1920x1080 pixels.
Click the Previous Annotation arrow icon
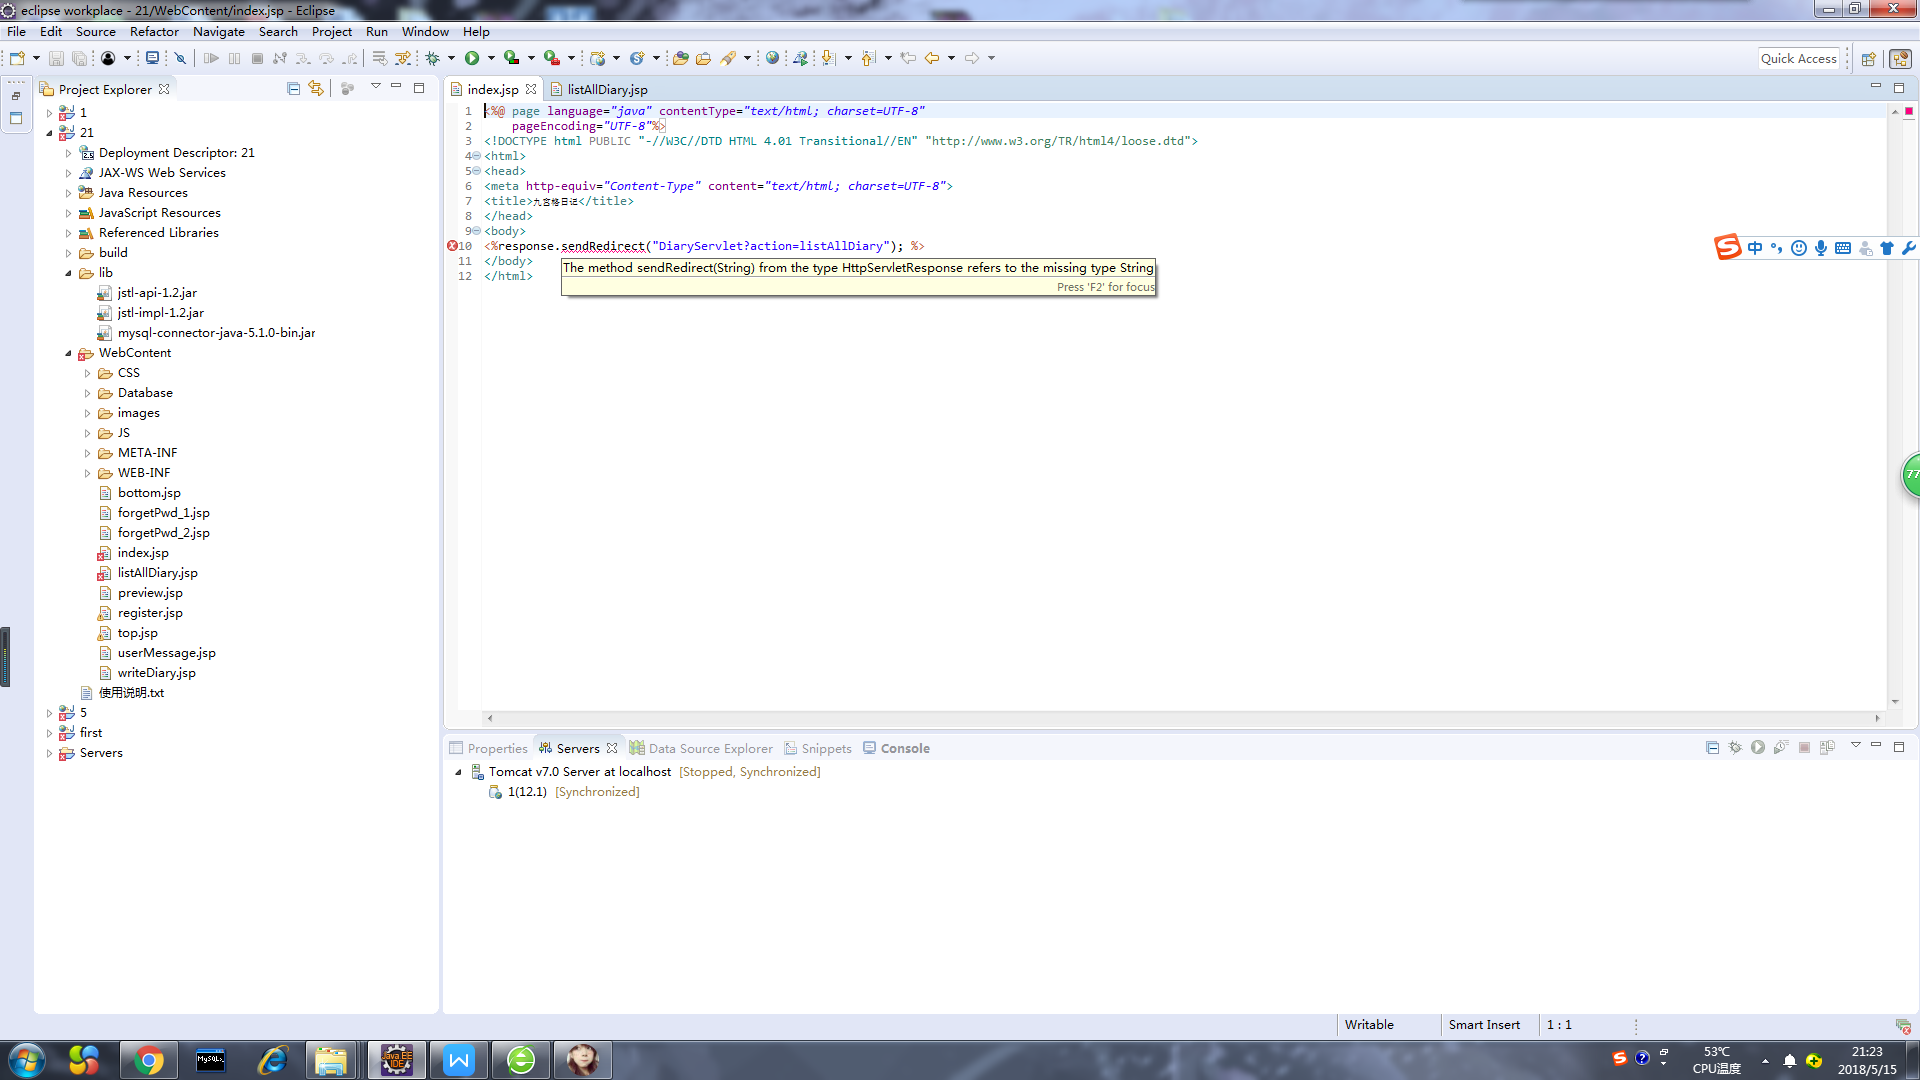[x=868, y=58]
